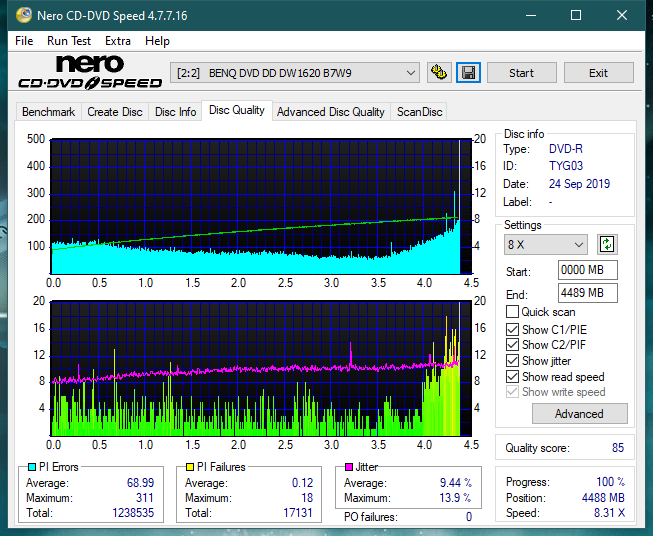The image size is (653, 536).
Task: Uncheck Show C2/PIF checkbox
Action: 512,345
